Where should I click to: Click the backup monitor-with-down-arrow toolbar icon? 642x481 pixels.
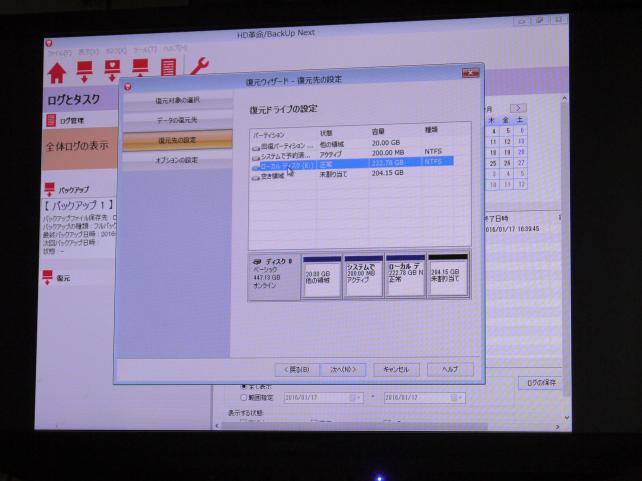(x=85, y=71)
